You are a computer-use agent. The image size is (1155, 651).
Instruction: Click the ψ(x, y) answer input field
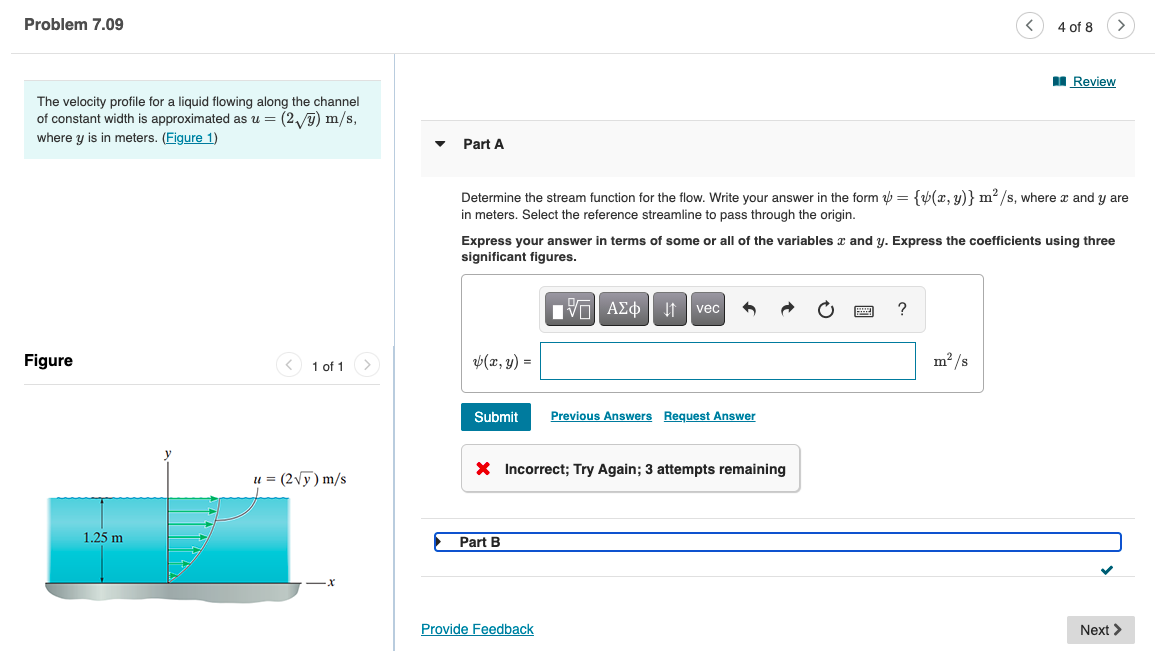tap(728, 361)
